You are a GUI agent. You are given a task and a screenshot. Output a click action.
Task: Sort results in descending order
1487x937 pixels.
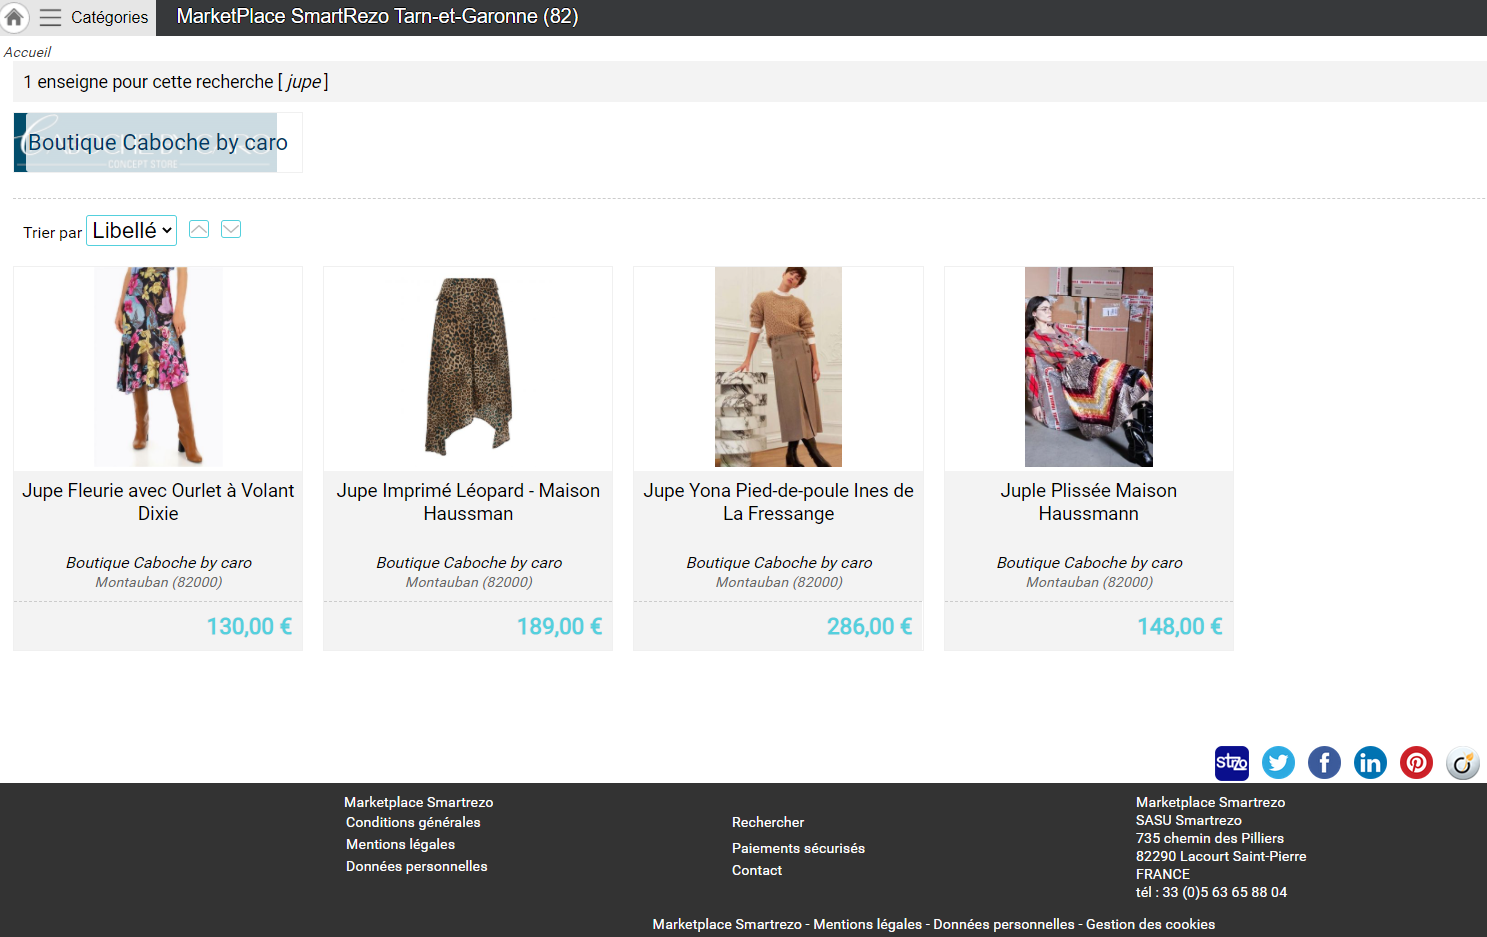point(231,230)
